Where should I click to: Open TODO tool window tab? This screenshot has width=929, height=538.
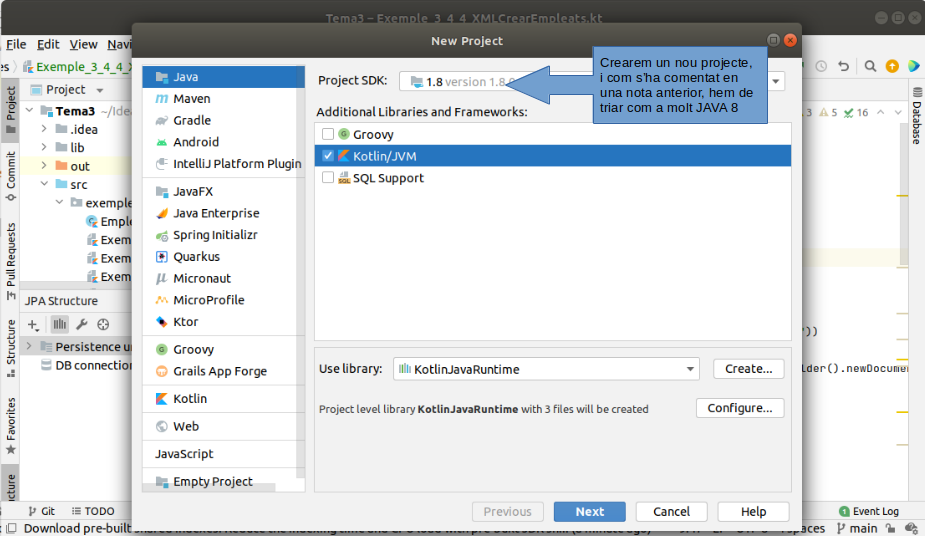click(93, 512)
